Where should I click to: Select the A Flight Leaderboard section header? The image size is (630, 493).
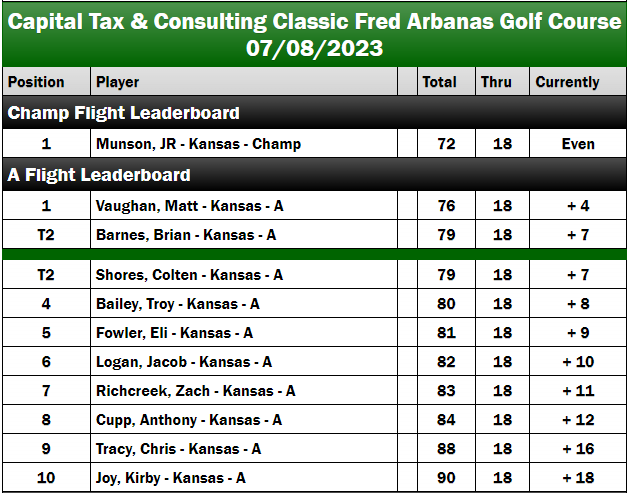coord(315,174)
